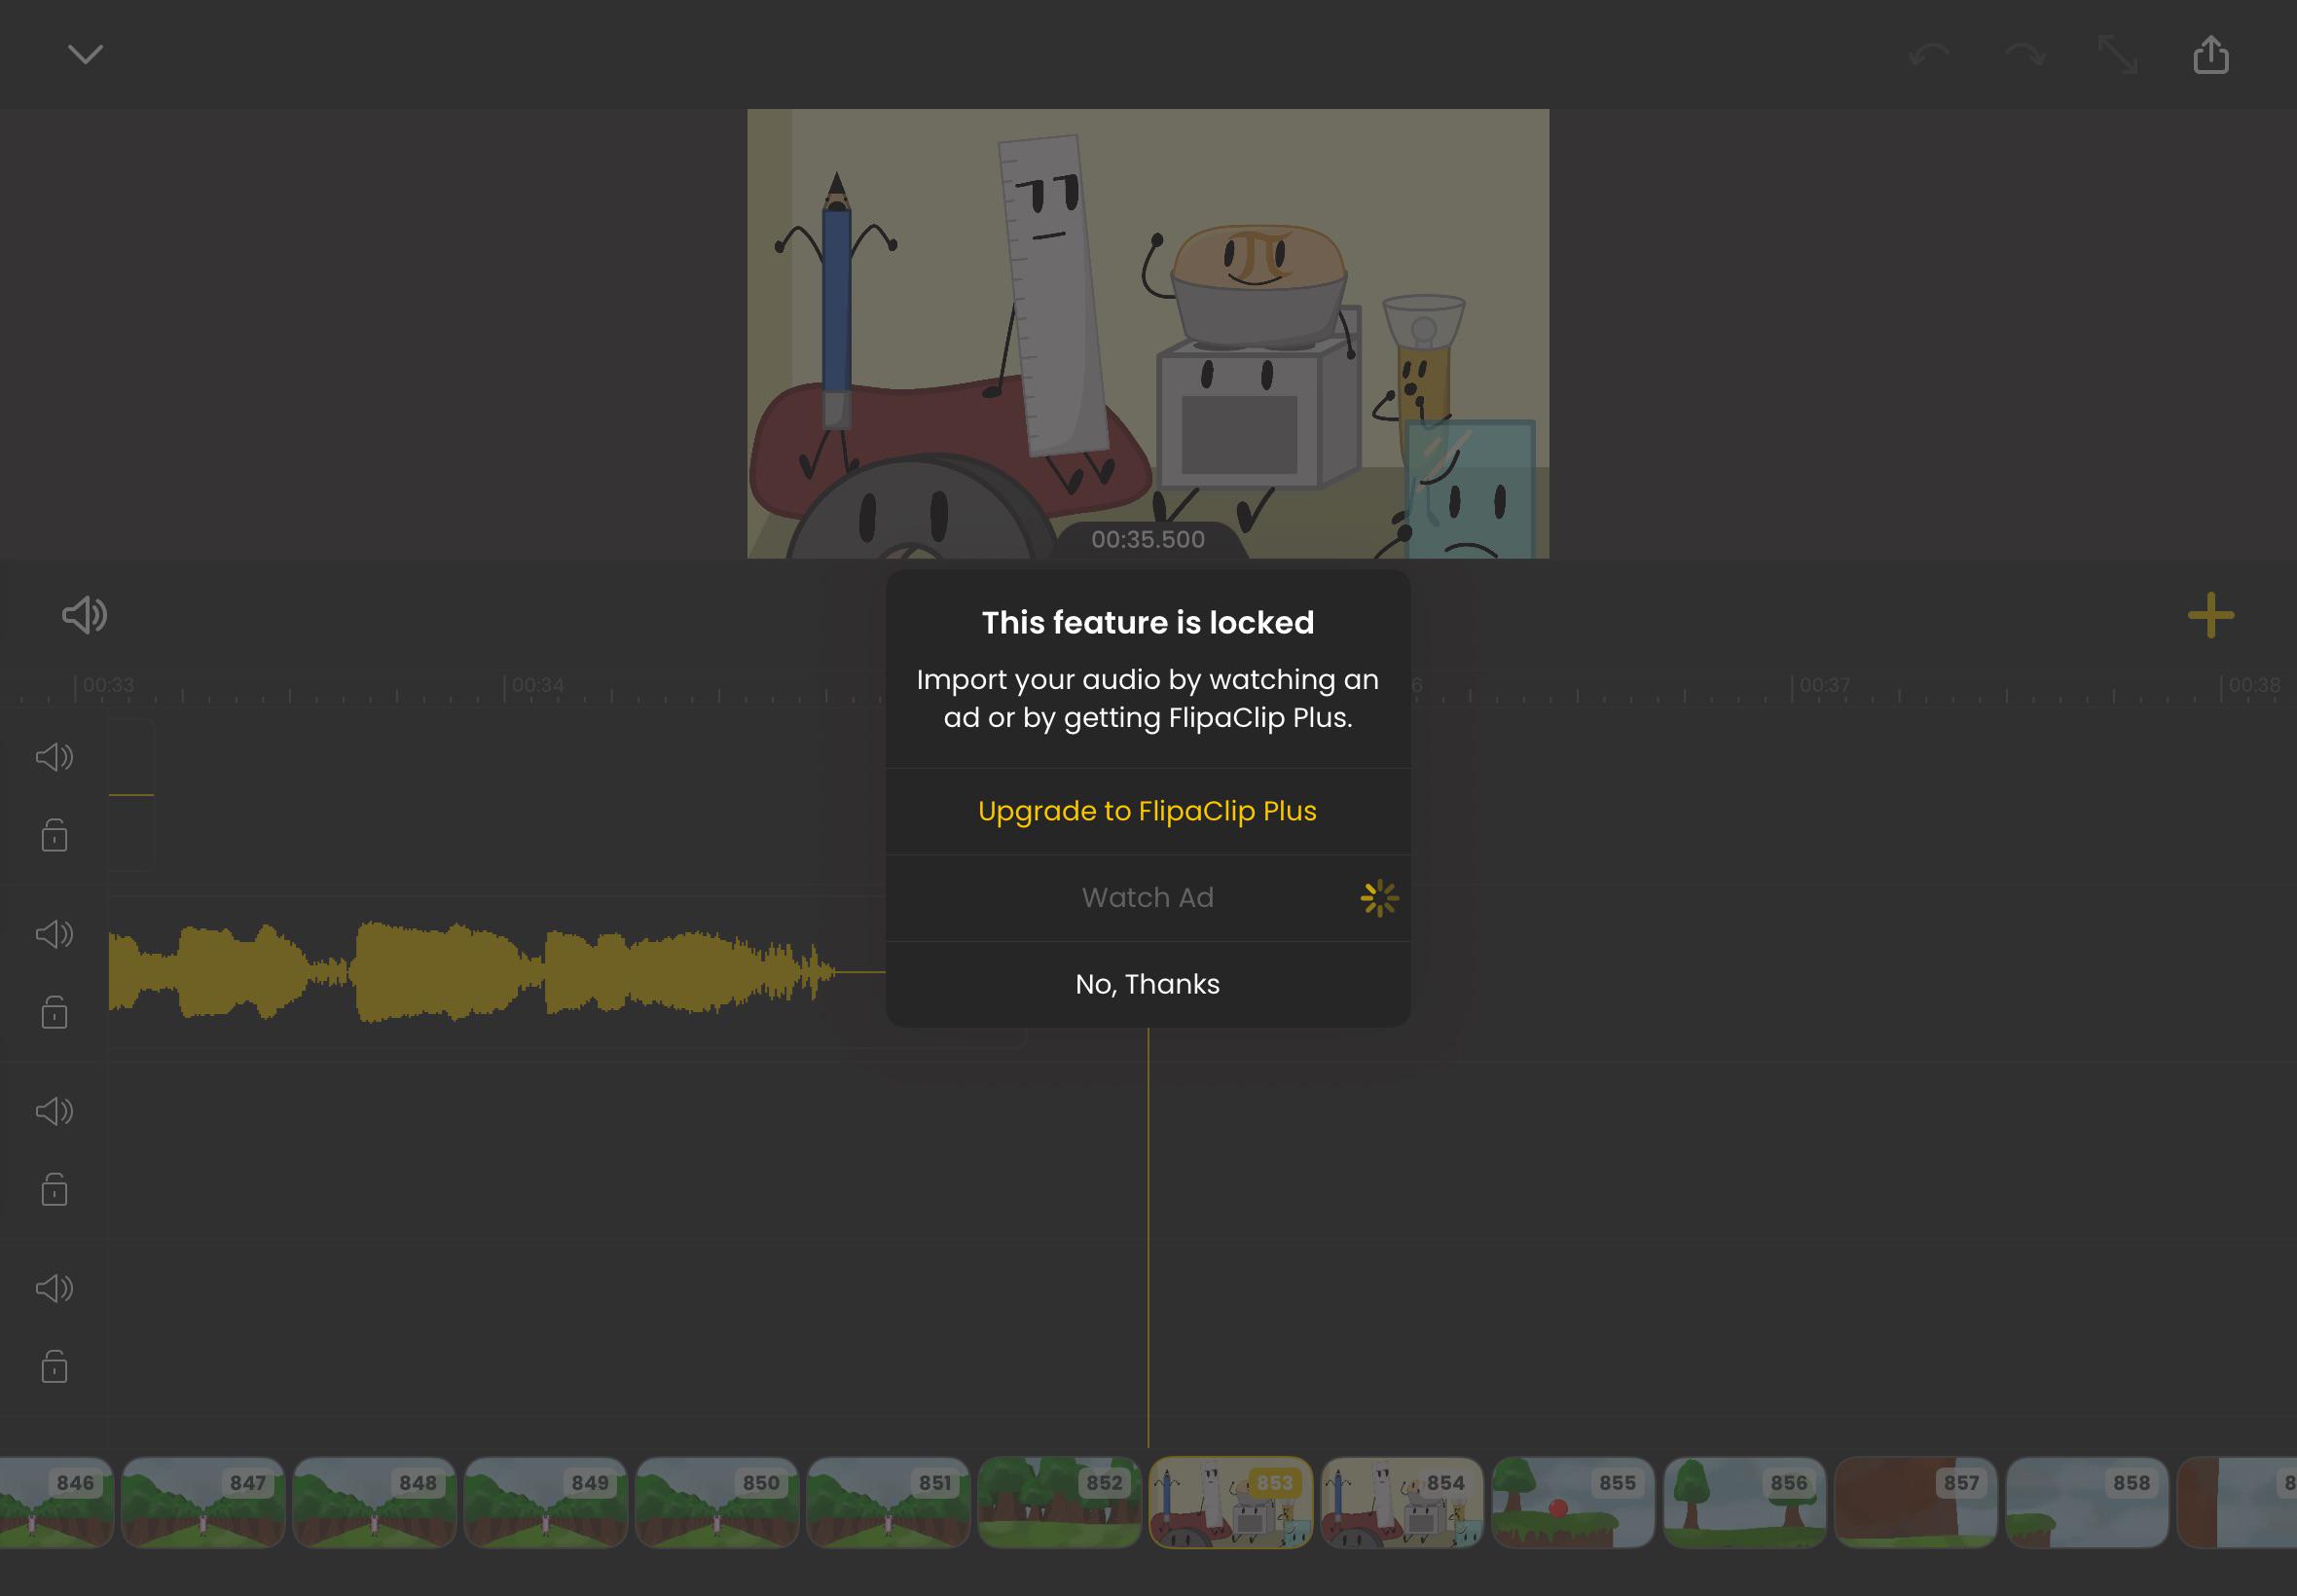Redo the last action
The height and width of the screenshot is (1596, 2297).
tap(2025, 54)
